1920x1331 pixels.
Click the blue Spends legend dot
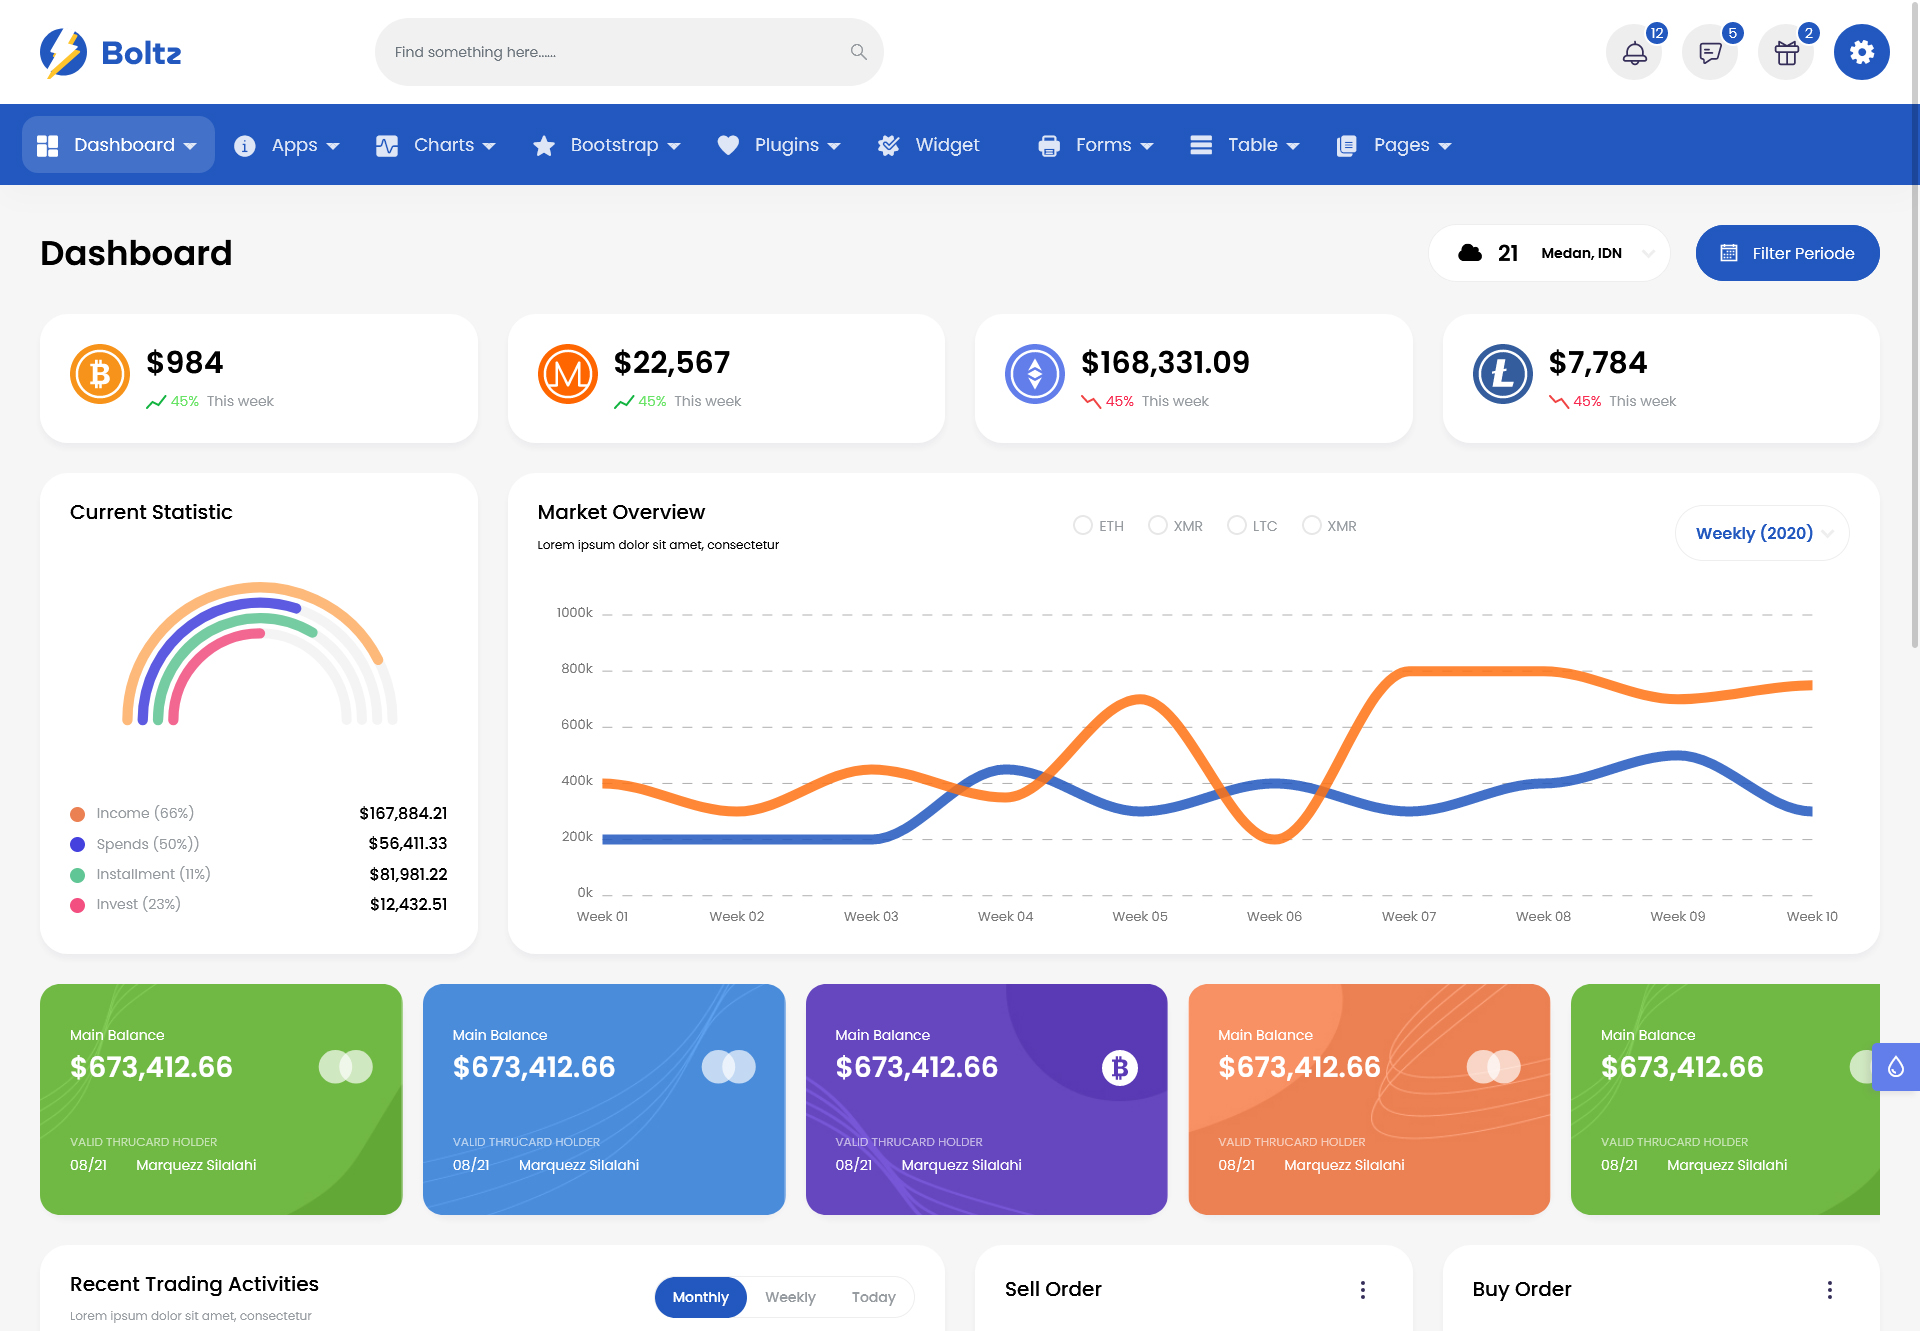77,844
